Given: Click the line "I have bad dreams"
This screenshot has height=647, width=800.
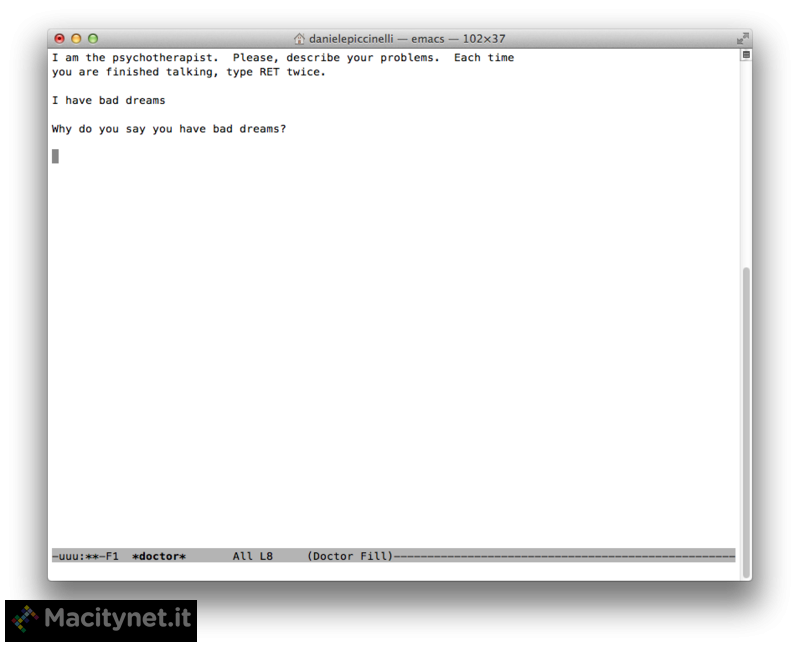Looking at the screenshot, I should point(108,101).
